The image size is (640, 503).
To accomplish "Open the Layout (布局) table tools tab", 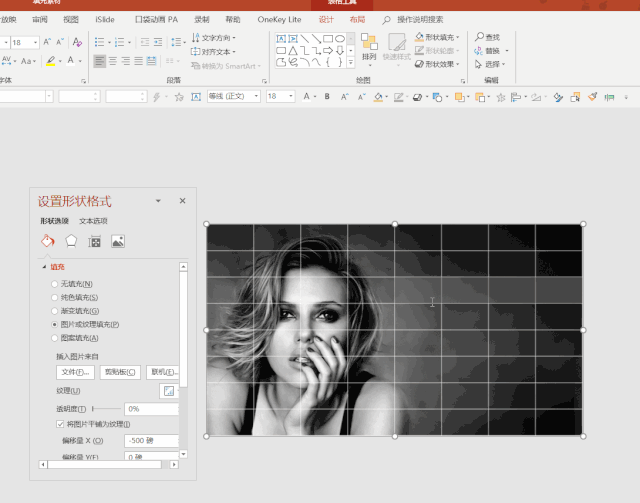I will pyautogui.click(x=357, y=19).
